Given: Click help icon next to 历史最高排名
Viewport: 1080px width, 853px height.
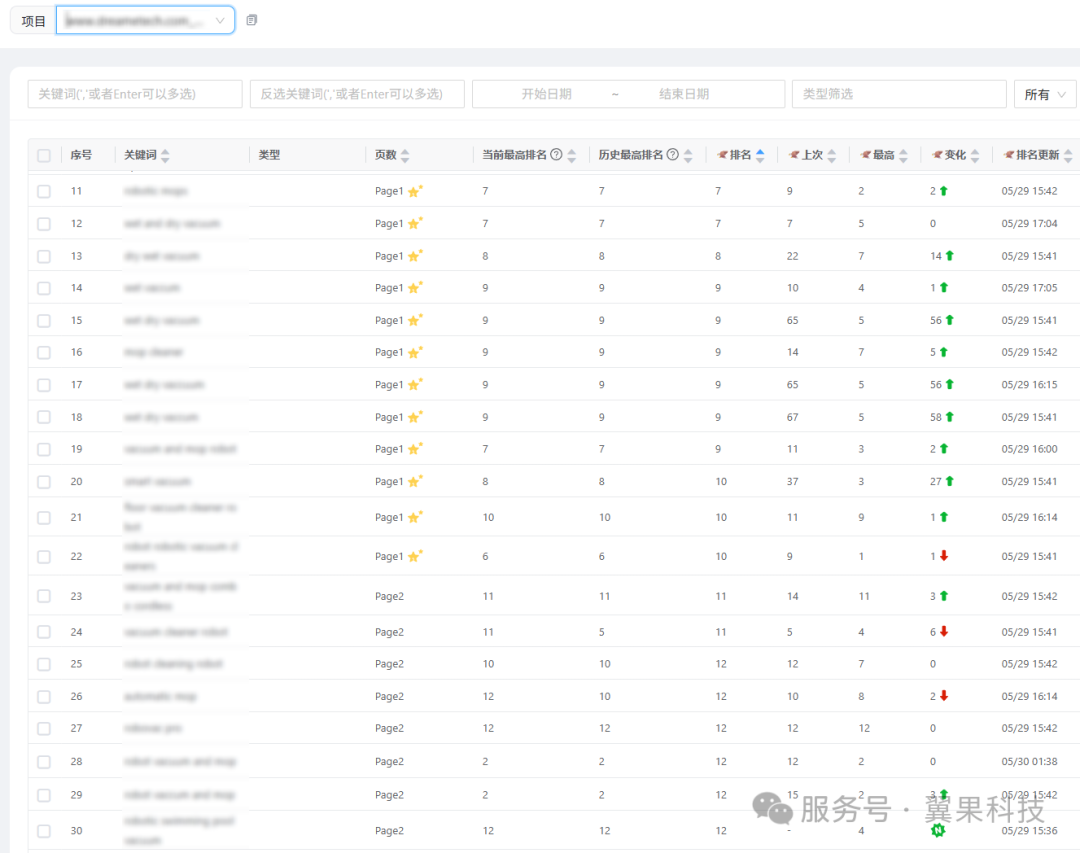Looking at the screenshot, I should click(x=673, y=155).
